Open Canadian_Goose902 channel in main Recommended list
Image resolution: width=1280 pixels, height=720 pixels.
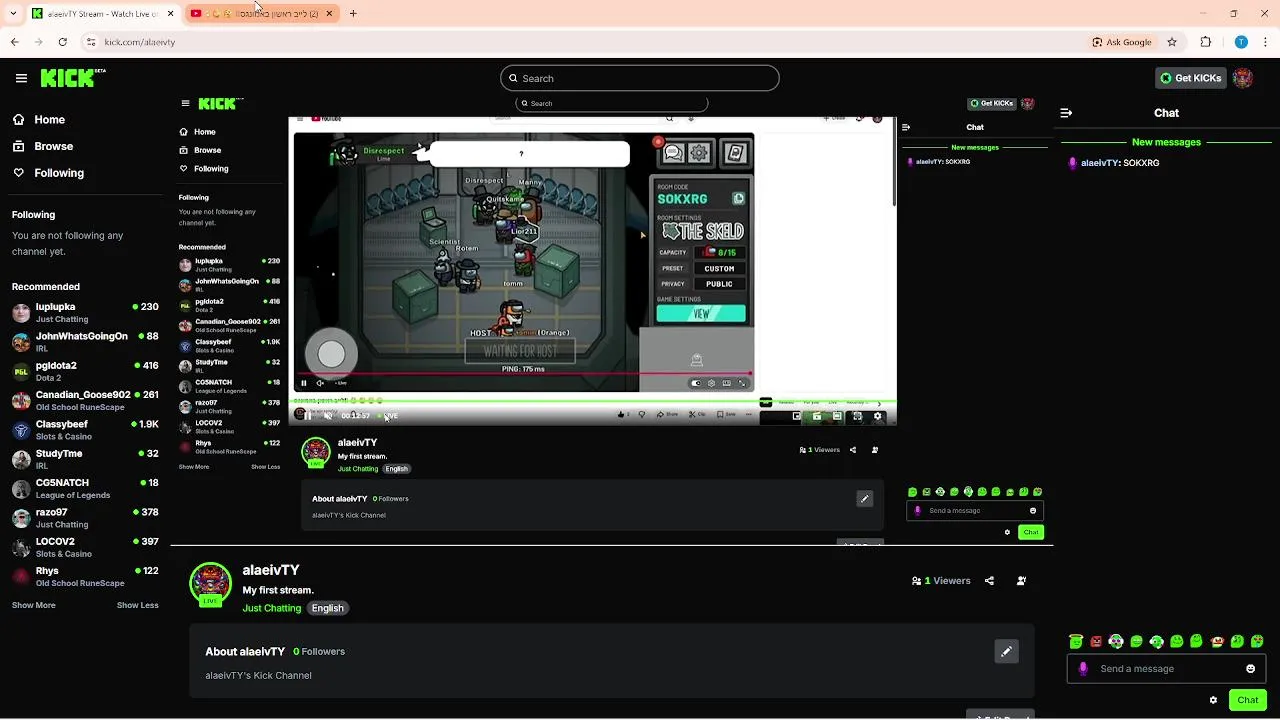[x=85, y=401]
